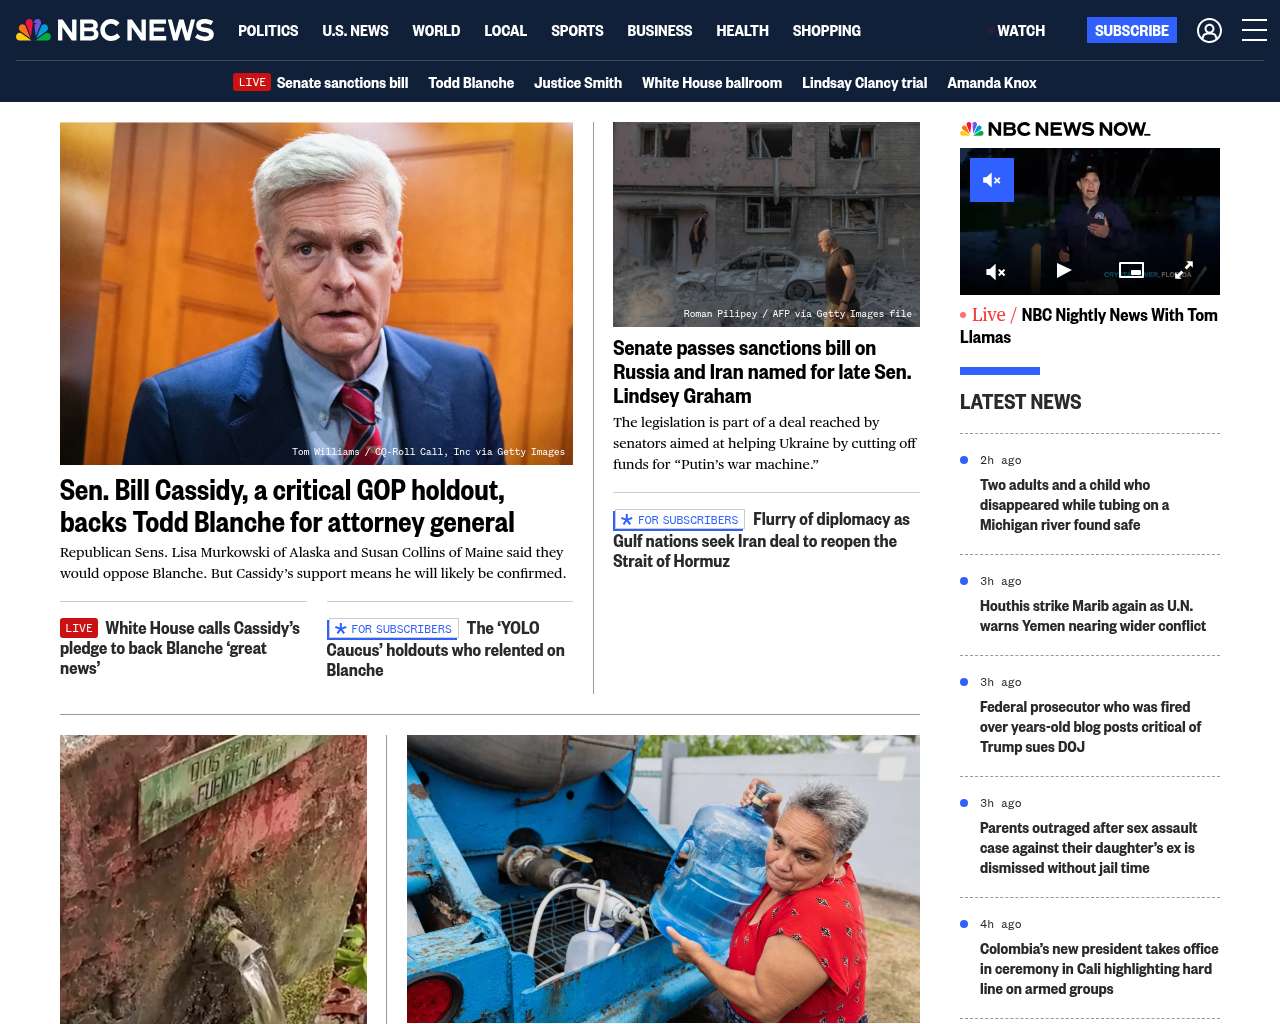Go to the Shopping section
This screenshot has height=1024, width=1280.
[x=826, y=31]
